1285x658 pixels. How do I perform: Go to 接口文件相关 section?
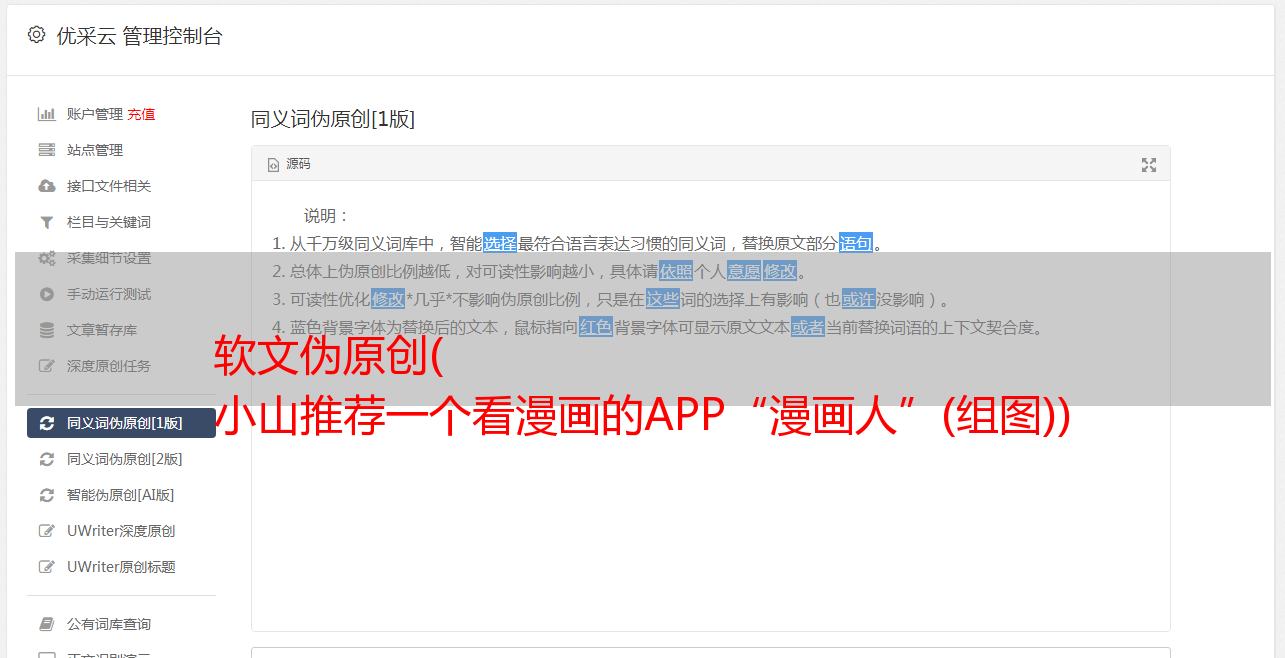[x=109, y=186]
